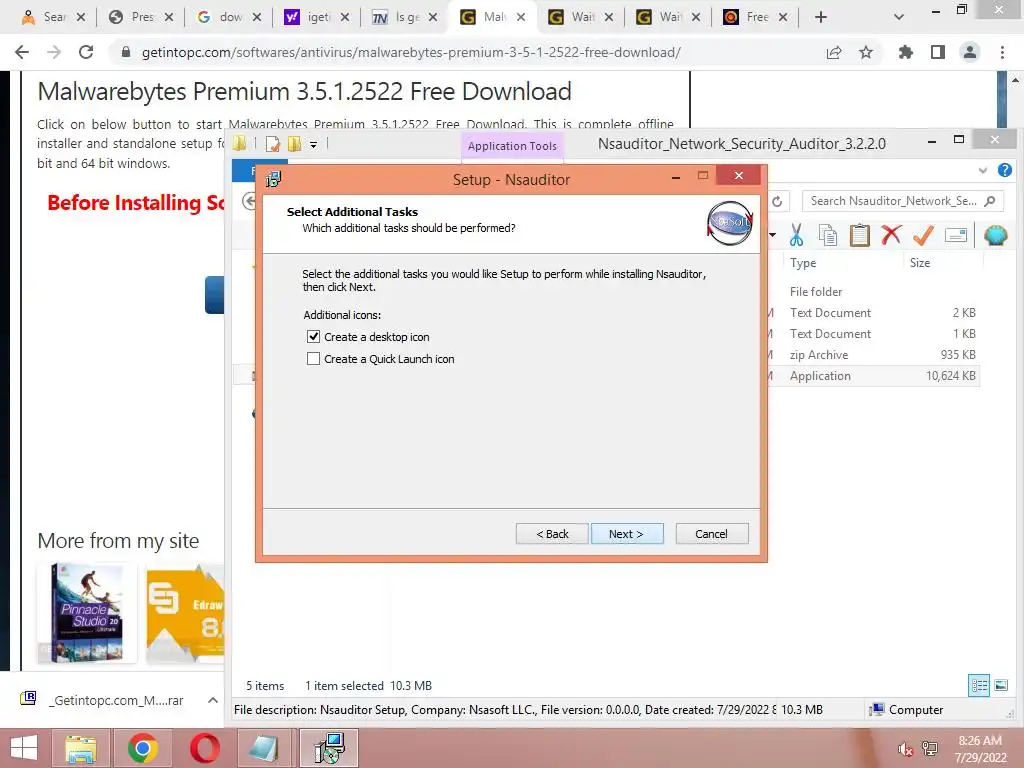Click the Back arrow in the Explorer window

pyautogui.click(x=249, y=201)
